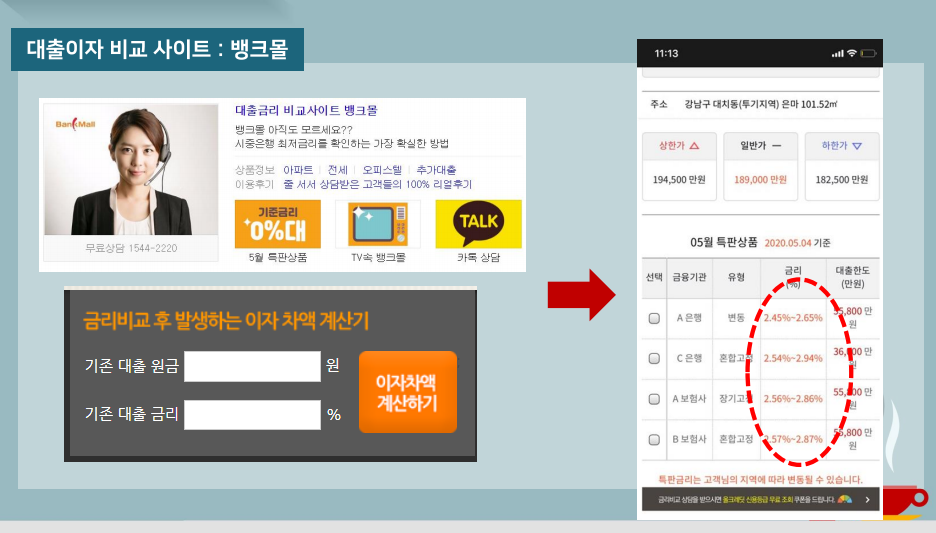Click the 하한가 blue down-triangle icon
The height and width of the screenshot is (533, 936).
[857, 146]
